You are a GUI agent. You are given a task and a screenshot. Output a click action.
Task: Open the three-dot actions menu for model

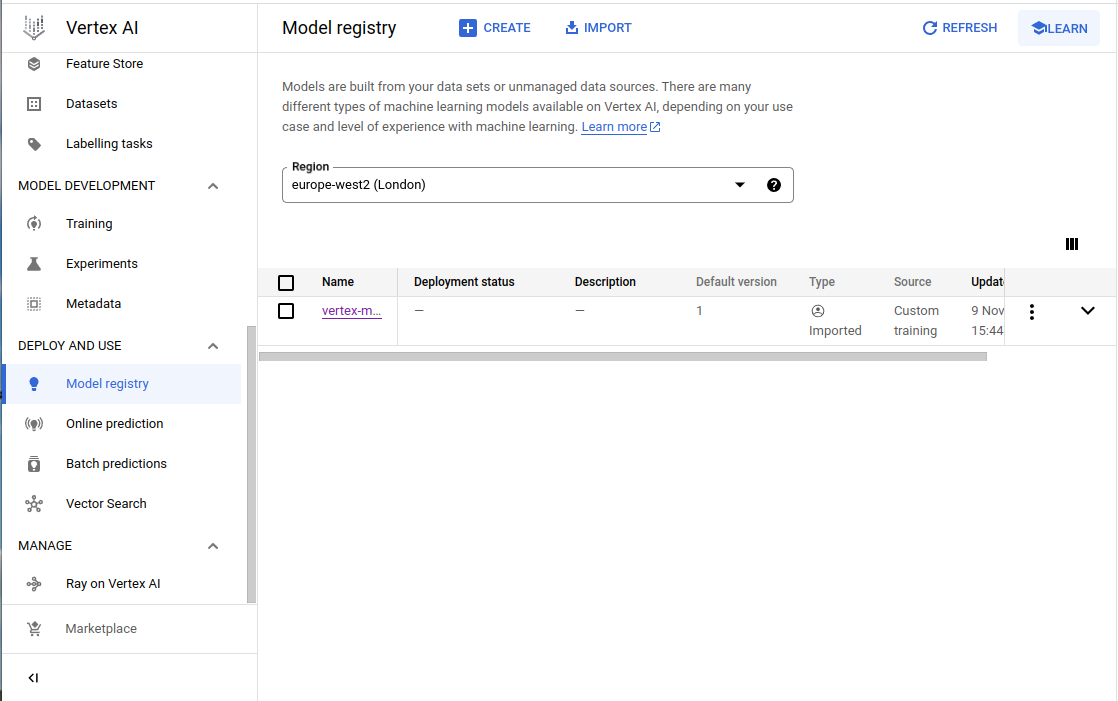tap(1031, 312)
